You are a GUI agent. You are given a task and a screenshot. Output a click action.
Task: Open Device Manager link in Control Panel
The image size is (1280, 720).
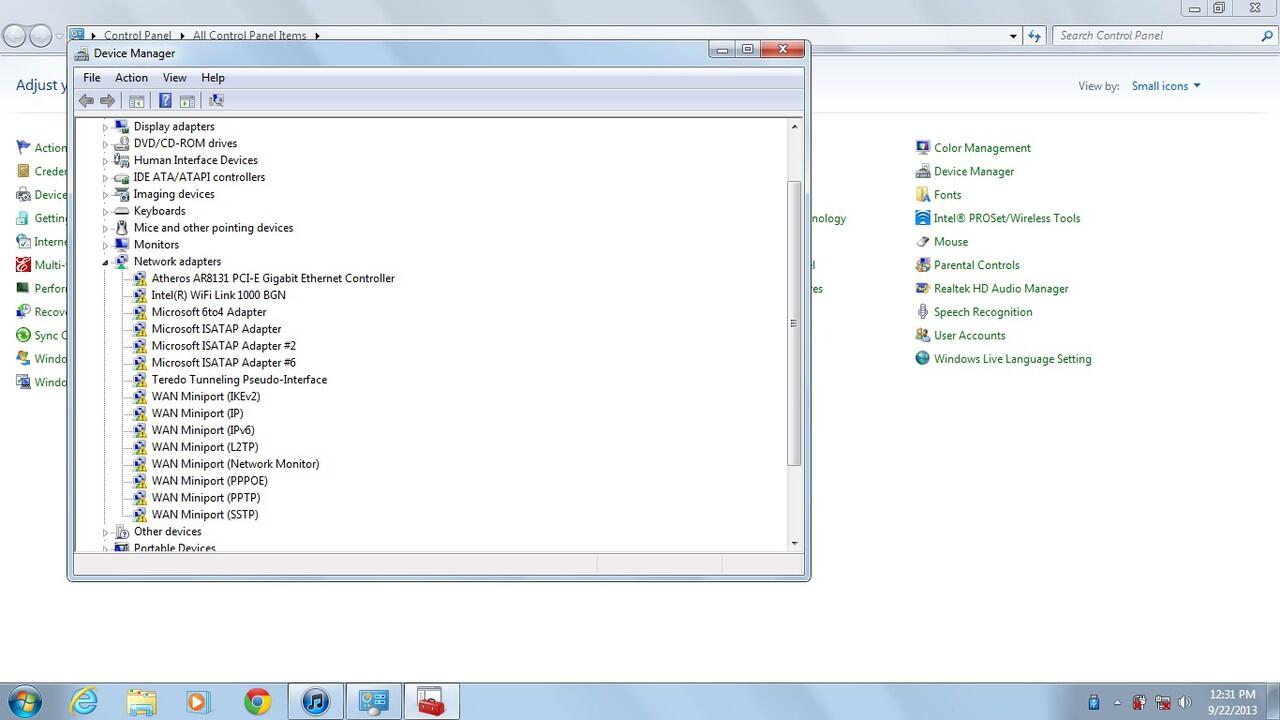(x=974, y=171)
